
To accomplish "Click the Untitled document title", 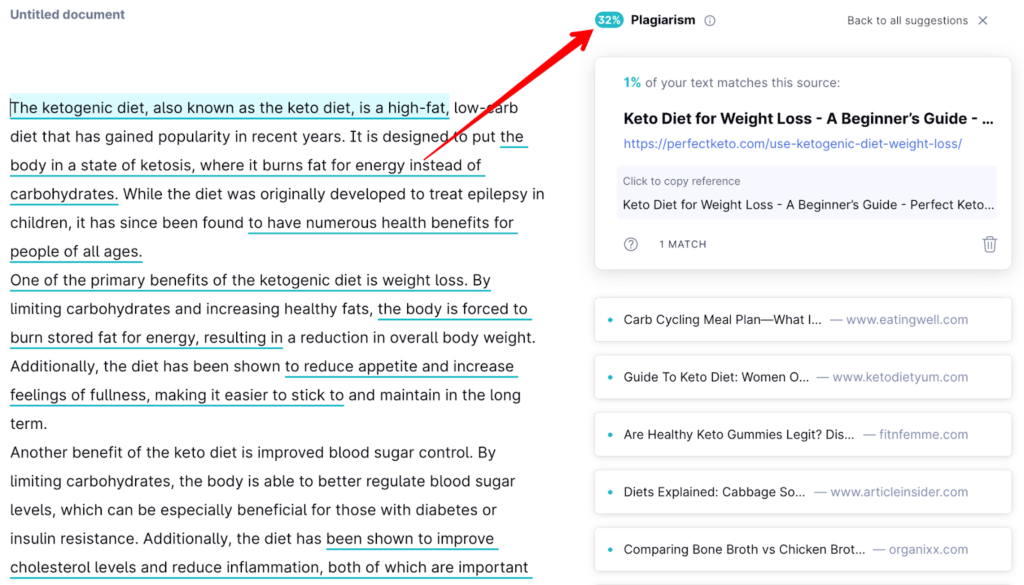I will pos(68,15).
